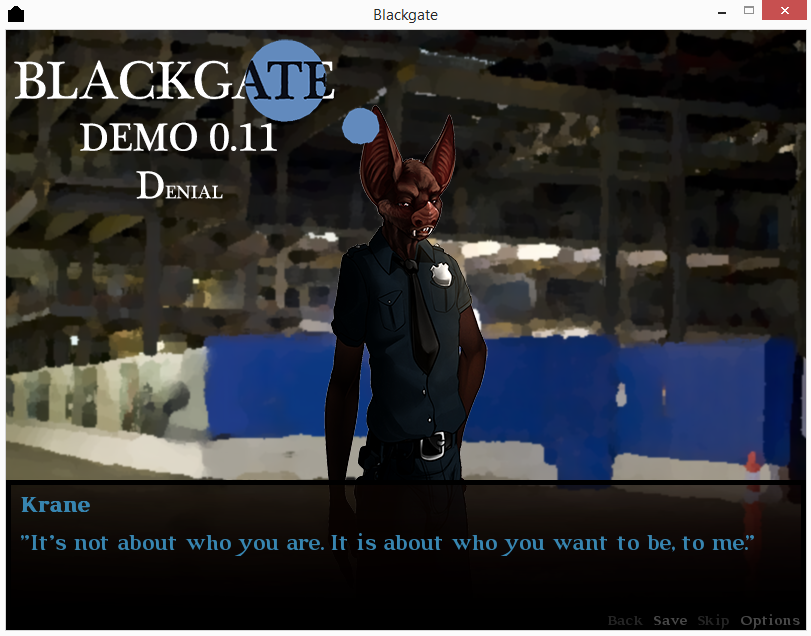Maximize the Blackgate window
Viewport: 811px width, 636px height.
click(x=748, y=10)
